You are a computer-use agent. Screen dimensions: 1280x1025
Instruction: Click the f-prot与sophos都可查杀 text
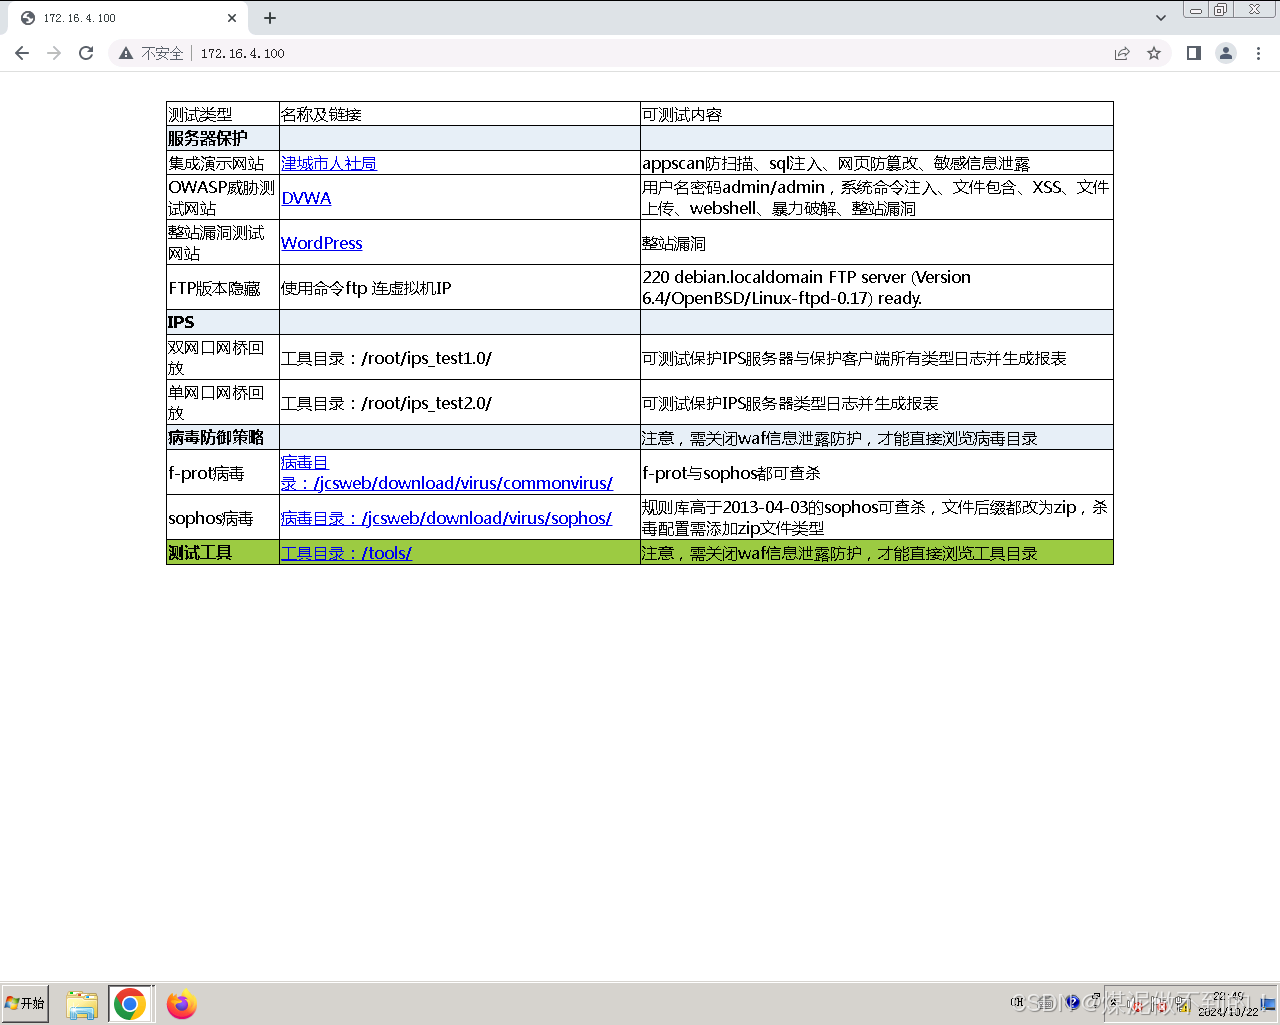tap(731, 473)
